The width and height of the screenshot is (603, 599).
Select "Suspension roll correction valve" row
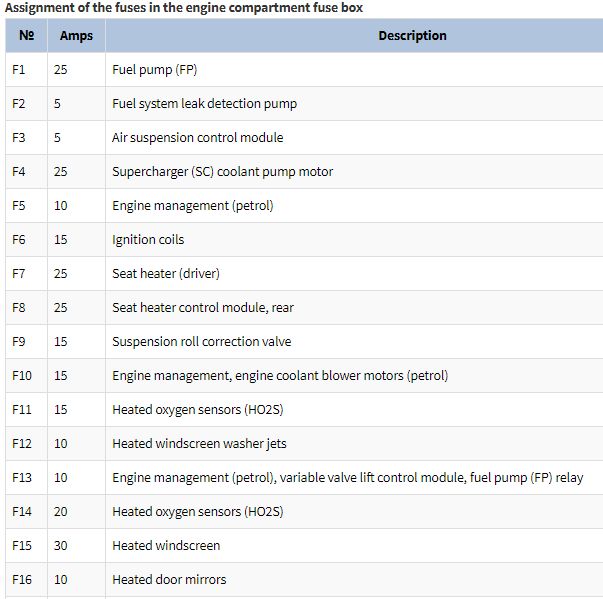[x=304, y=341]
